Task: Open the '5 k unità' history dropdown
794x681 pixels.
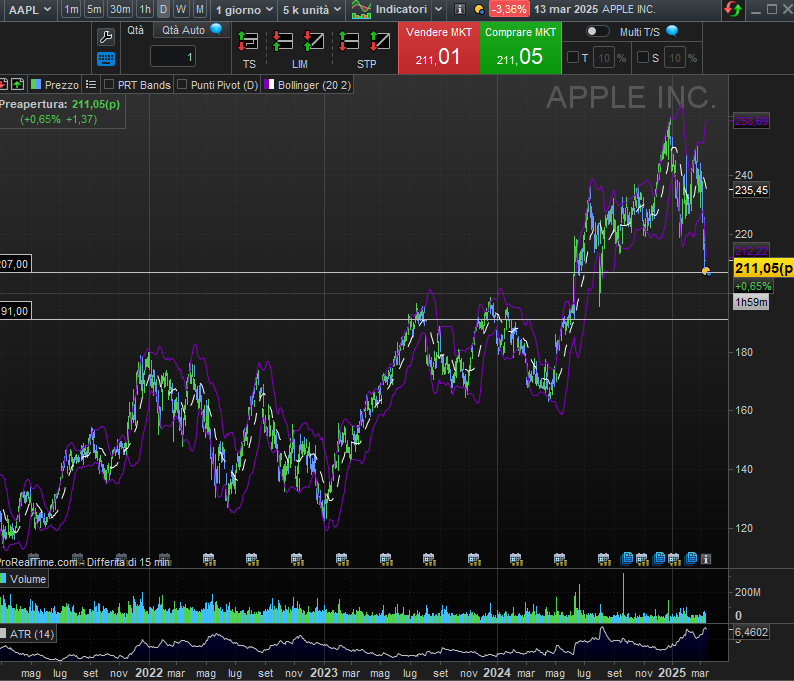Action: click(x=311, y=10)
